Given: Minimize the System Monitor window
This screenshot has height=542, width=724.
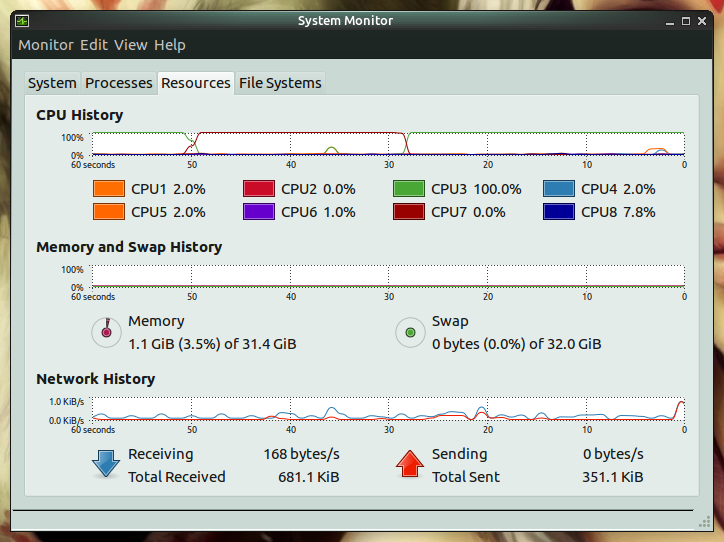Looking at the screenshot, I should point(670,22).
